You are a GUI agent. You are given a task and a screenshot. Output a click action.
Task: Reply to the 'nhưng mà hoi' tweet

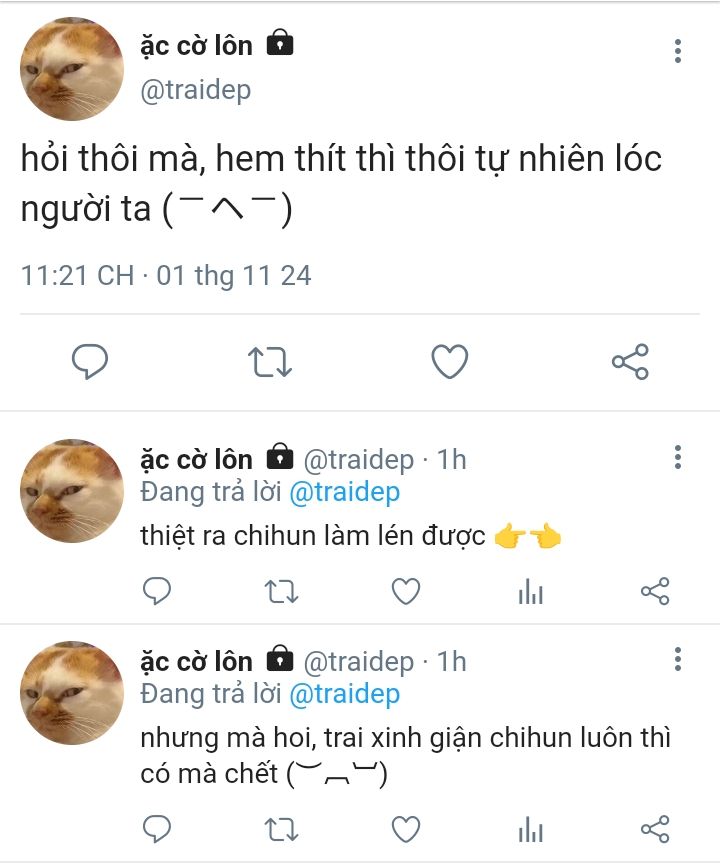(x=157, y=829)
